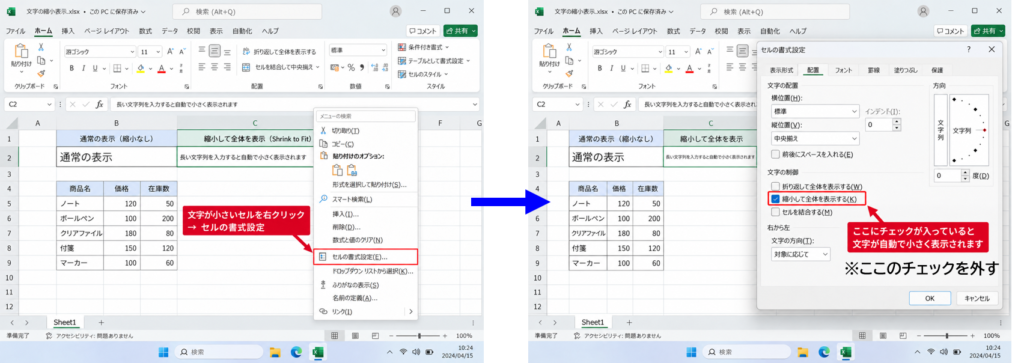Uncheck shrink to fit checkbox (縮小して全体を表示する)
The image size is (1024, 363).
click(775, 198)
